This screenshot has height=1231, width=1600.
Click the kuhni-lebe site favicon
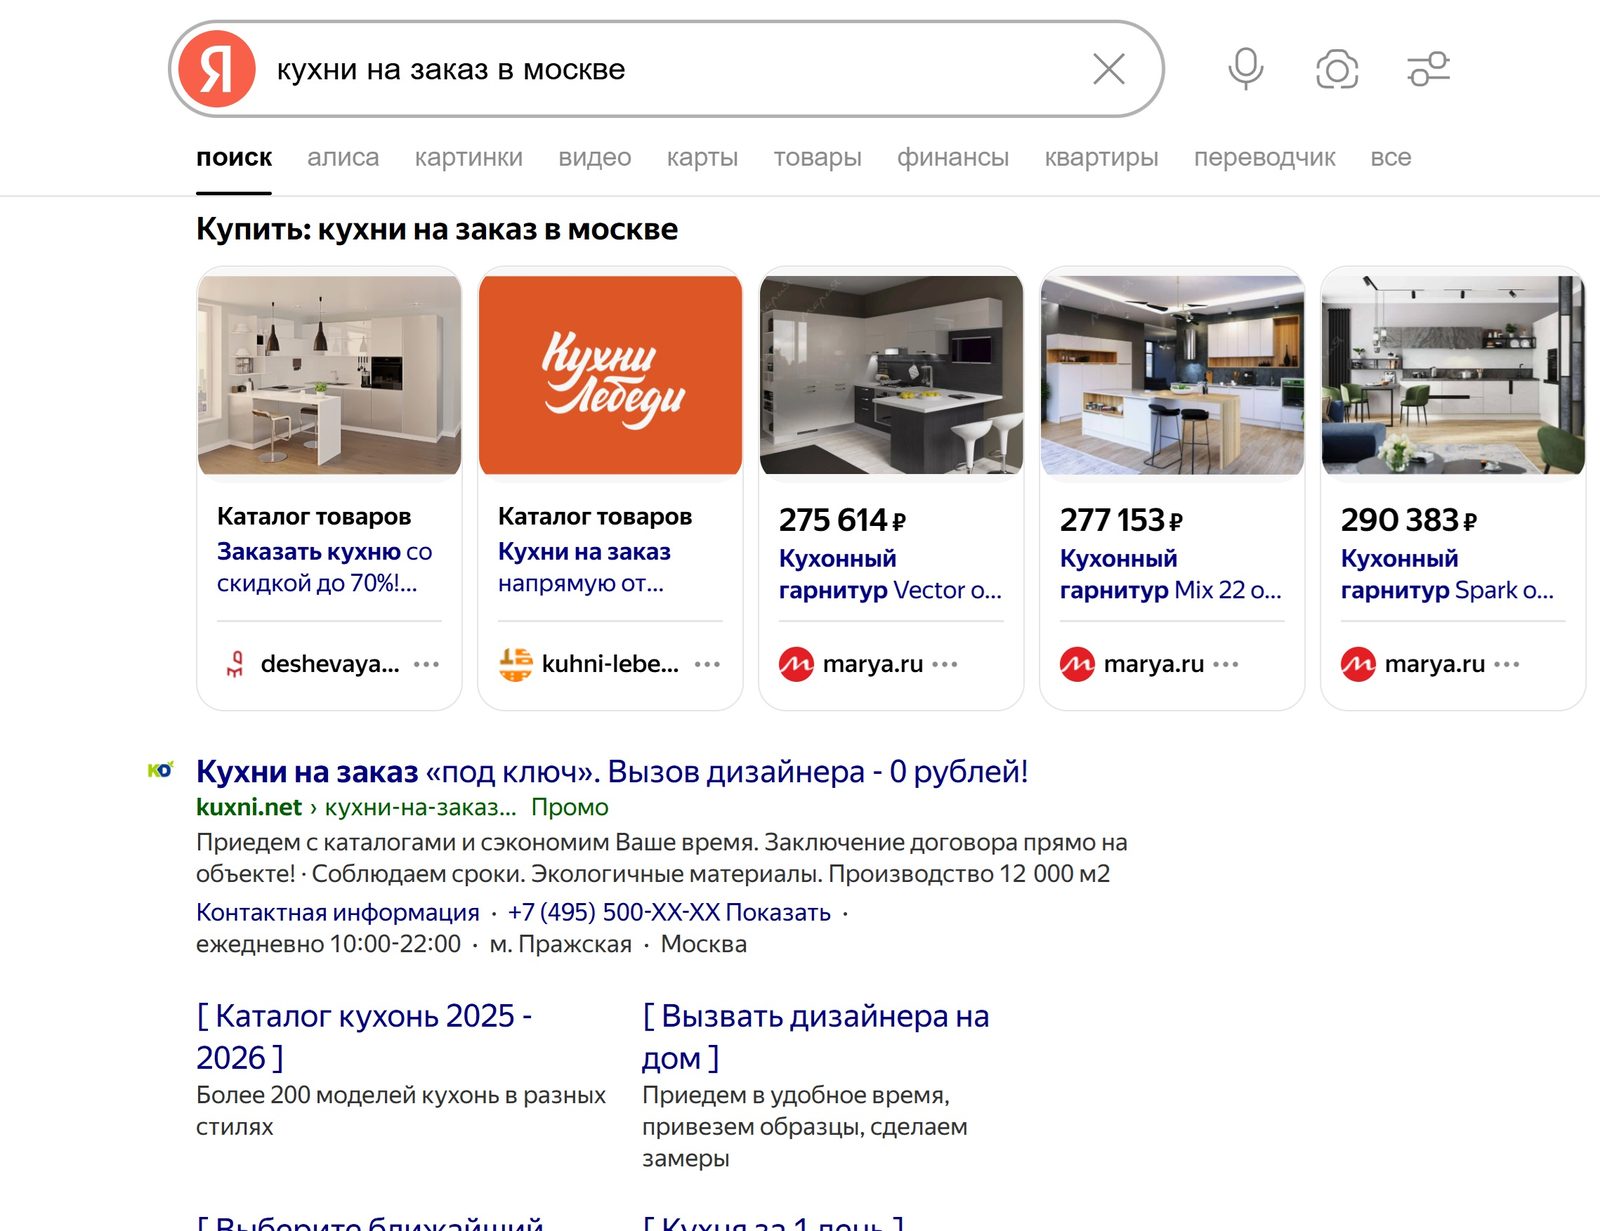coord(515,664)
